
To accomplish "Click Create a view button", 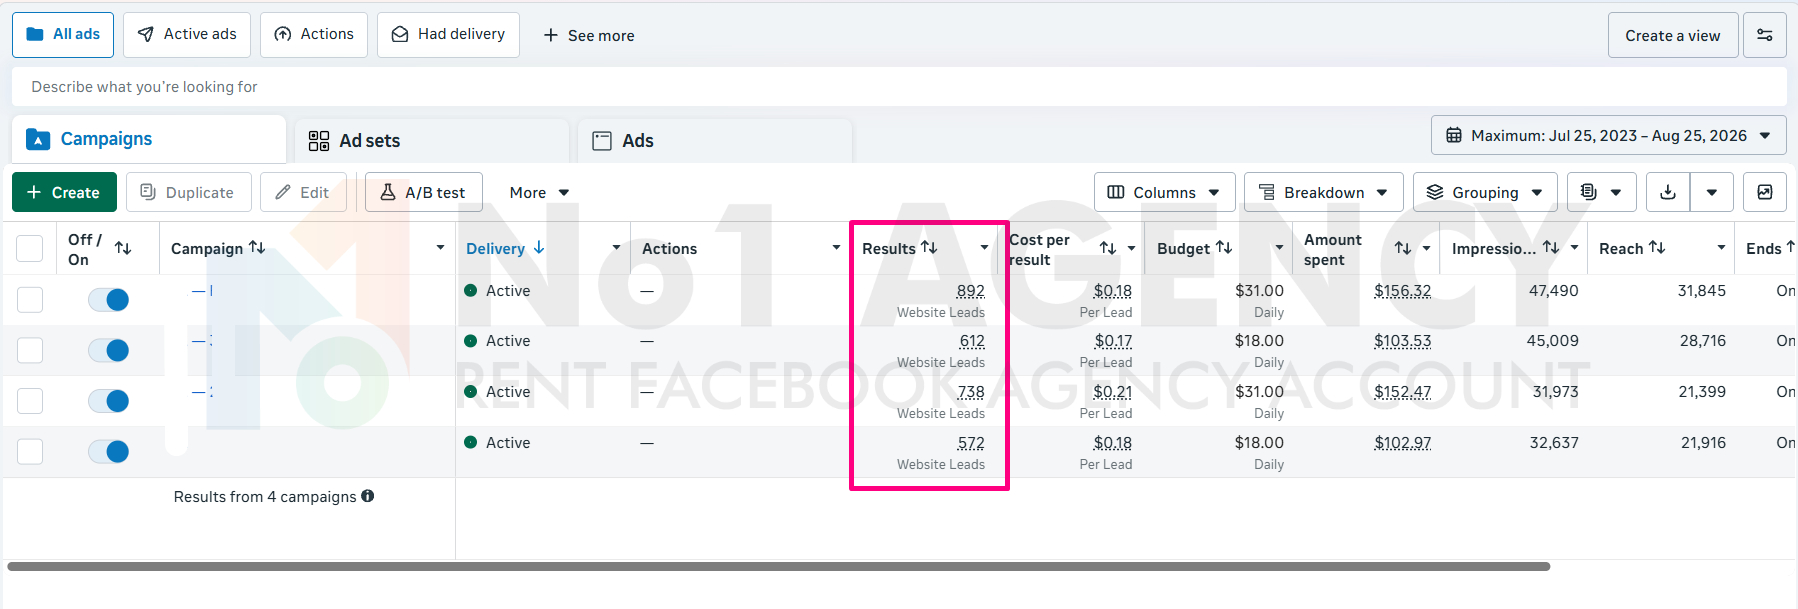I will [x=1673, y=35].
